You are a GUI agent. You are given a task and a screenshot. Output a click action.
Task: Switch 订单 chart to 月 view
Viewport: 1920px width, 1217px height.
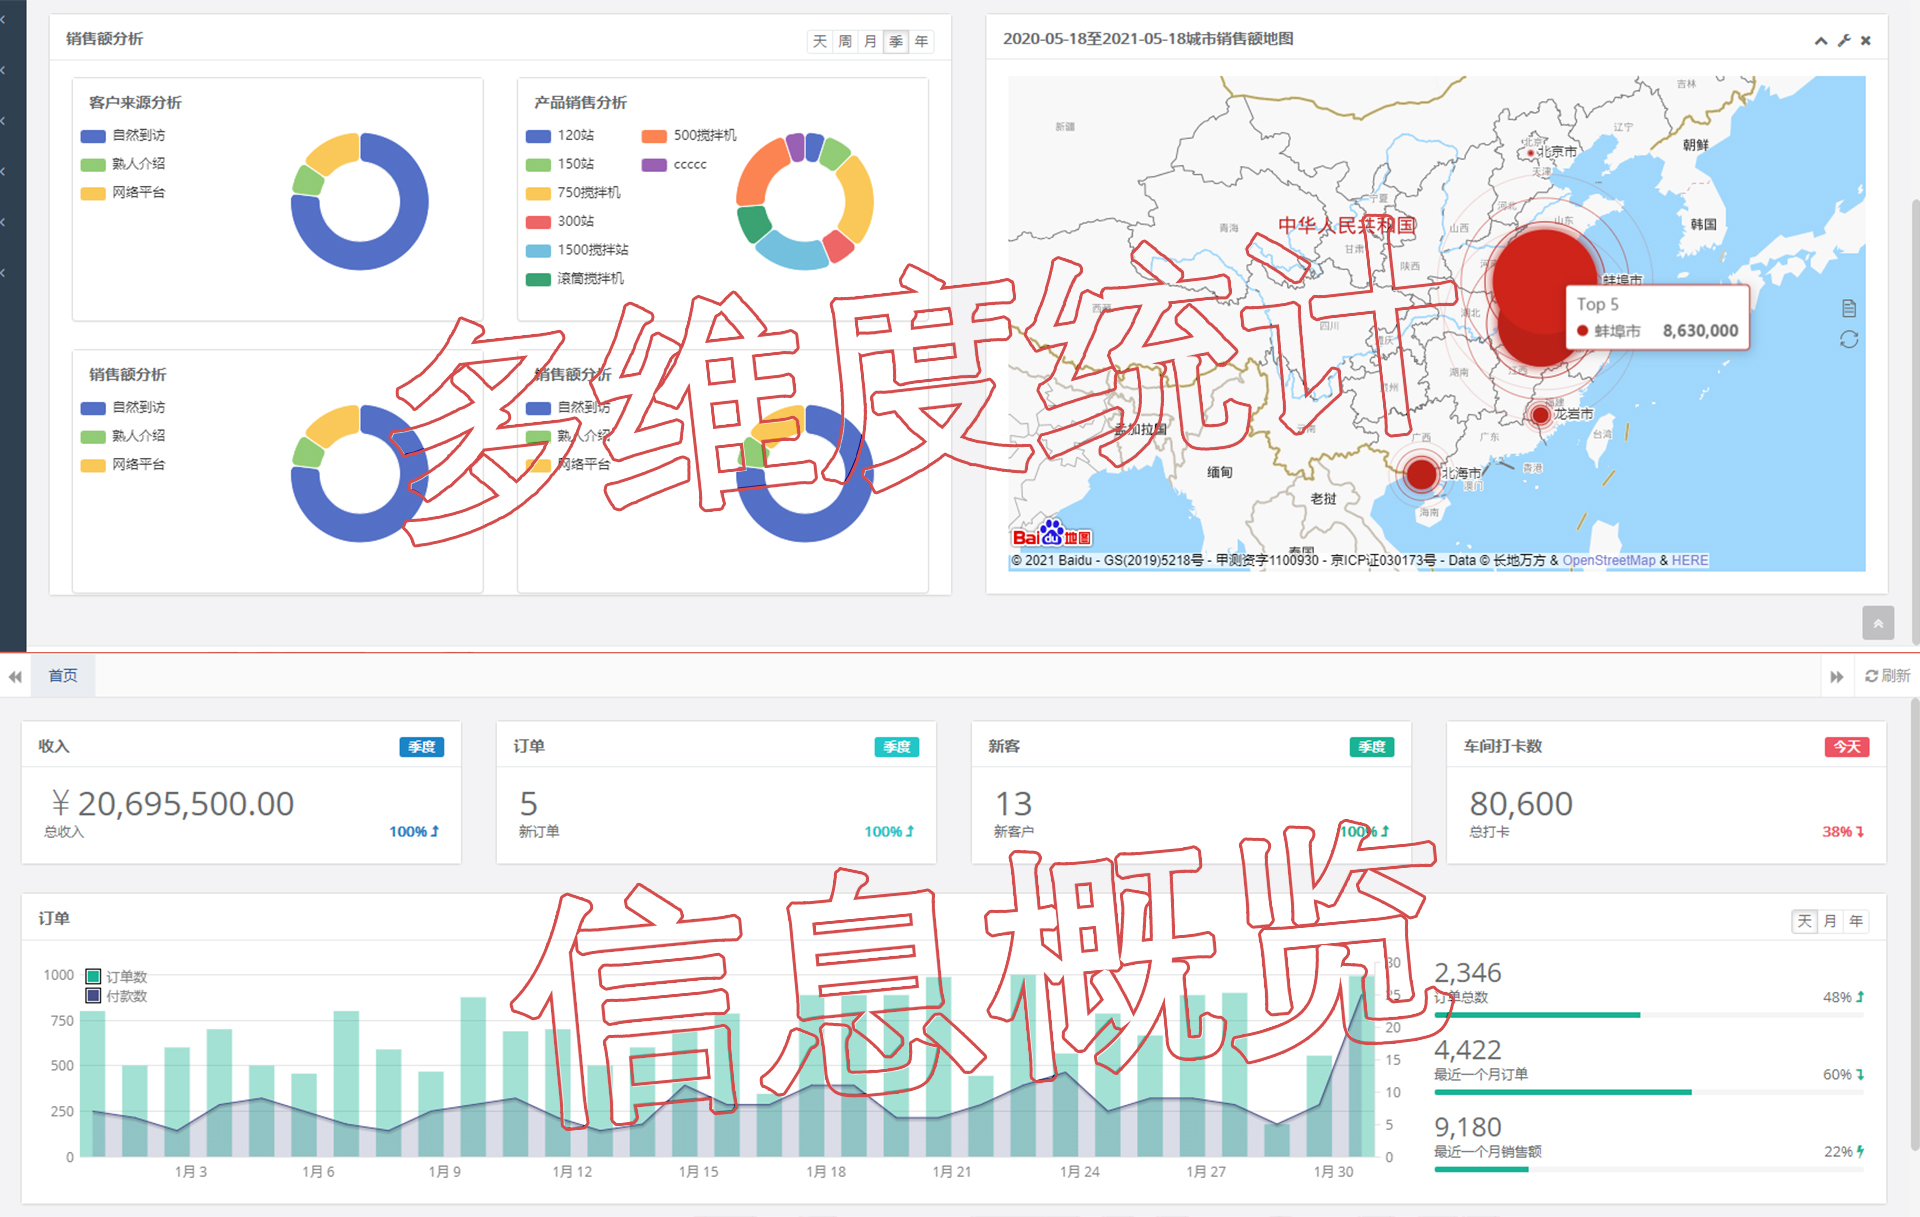[1830, 921]
